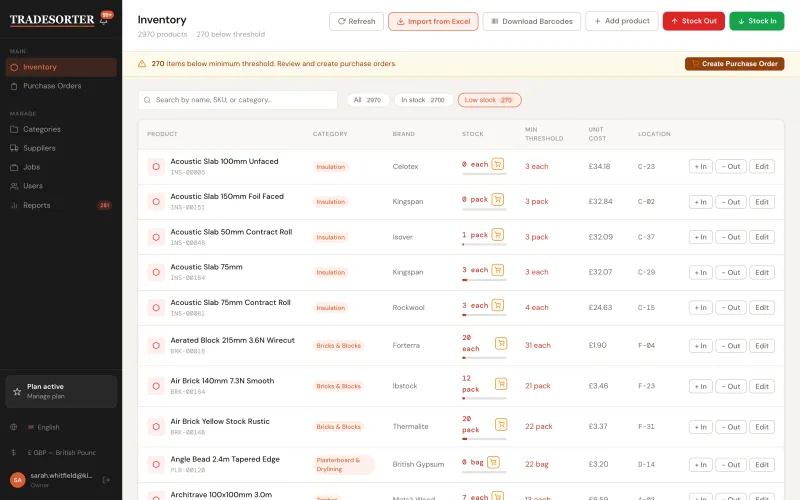Click Add product button
Viewport: 800px width, 500px height.
[622, 21]
